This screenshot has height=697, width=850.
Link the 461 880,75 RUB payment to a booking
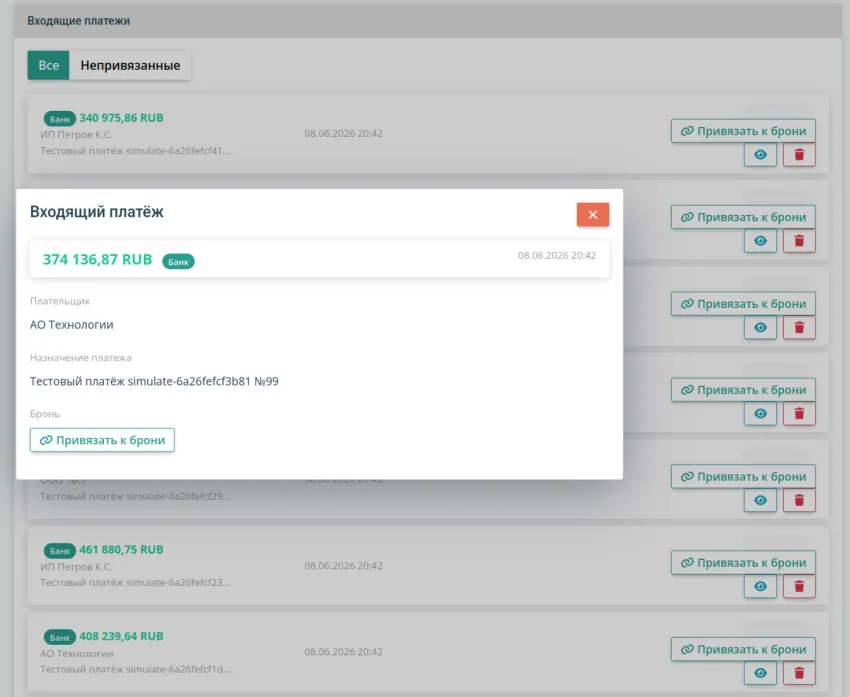[743, 563]
